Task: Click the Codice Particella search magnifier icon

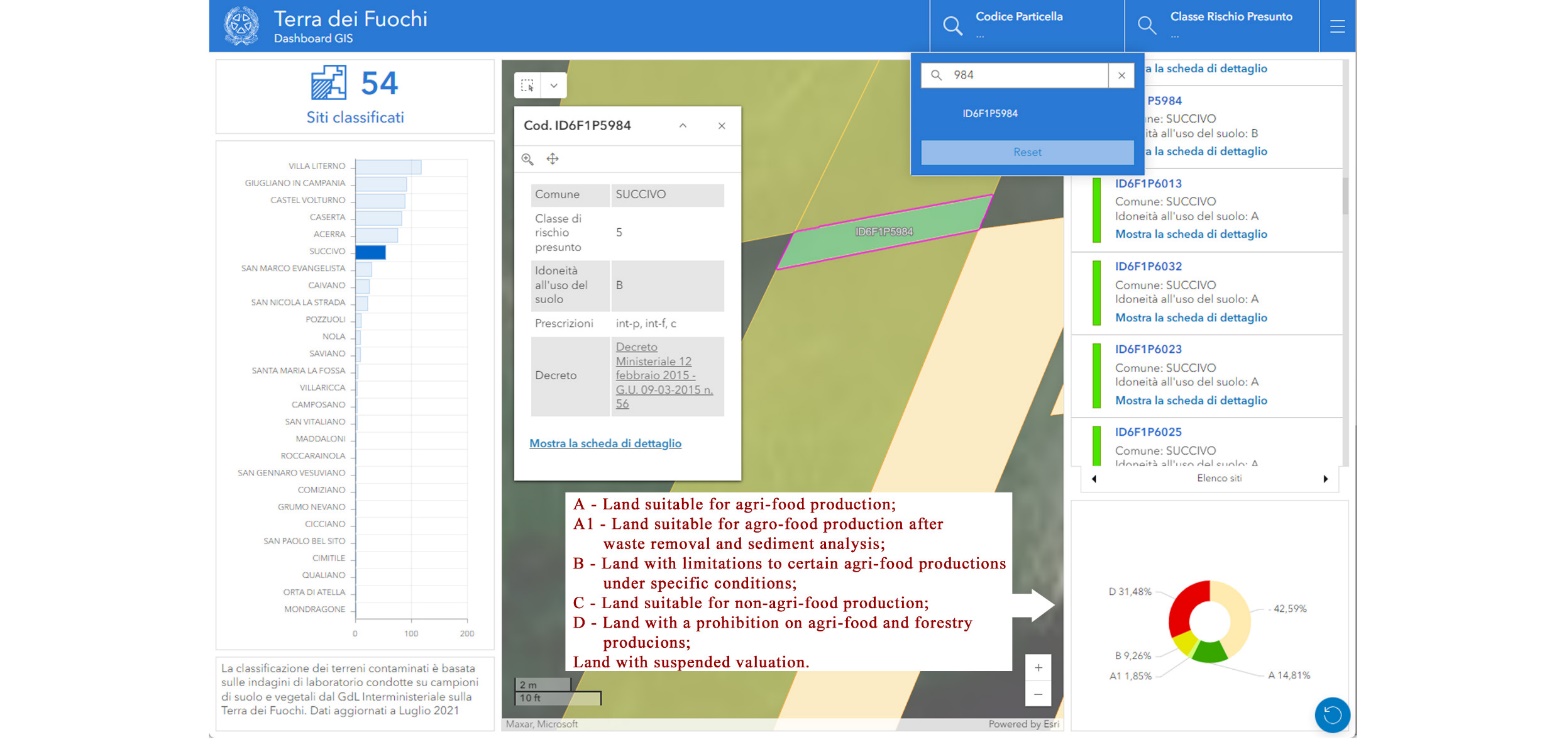Action: click(x=952, y=27)
